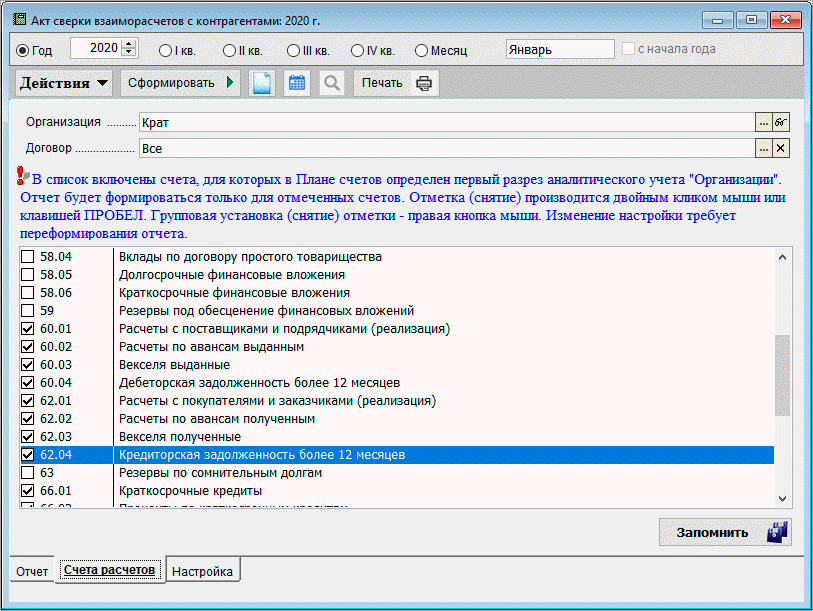Switch to the Счета расчетов tab
Screen dimensions: 813x611
click(110, 570)
